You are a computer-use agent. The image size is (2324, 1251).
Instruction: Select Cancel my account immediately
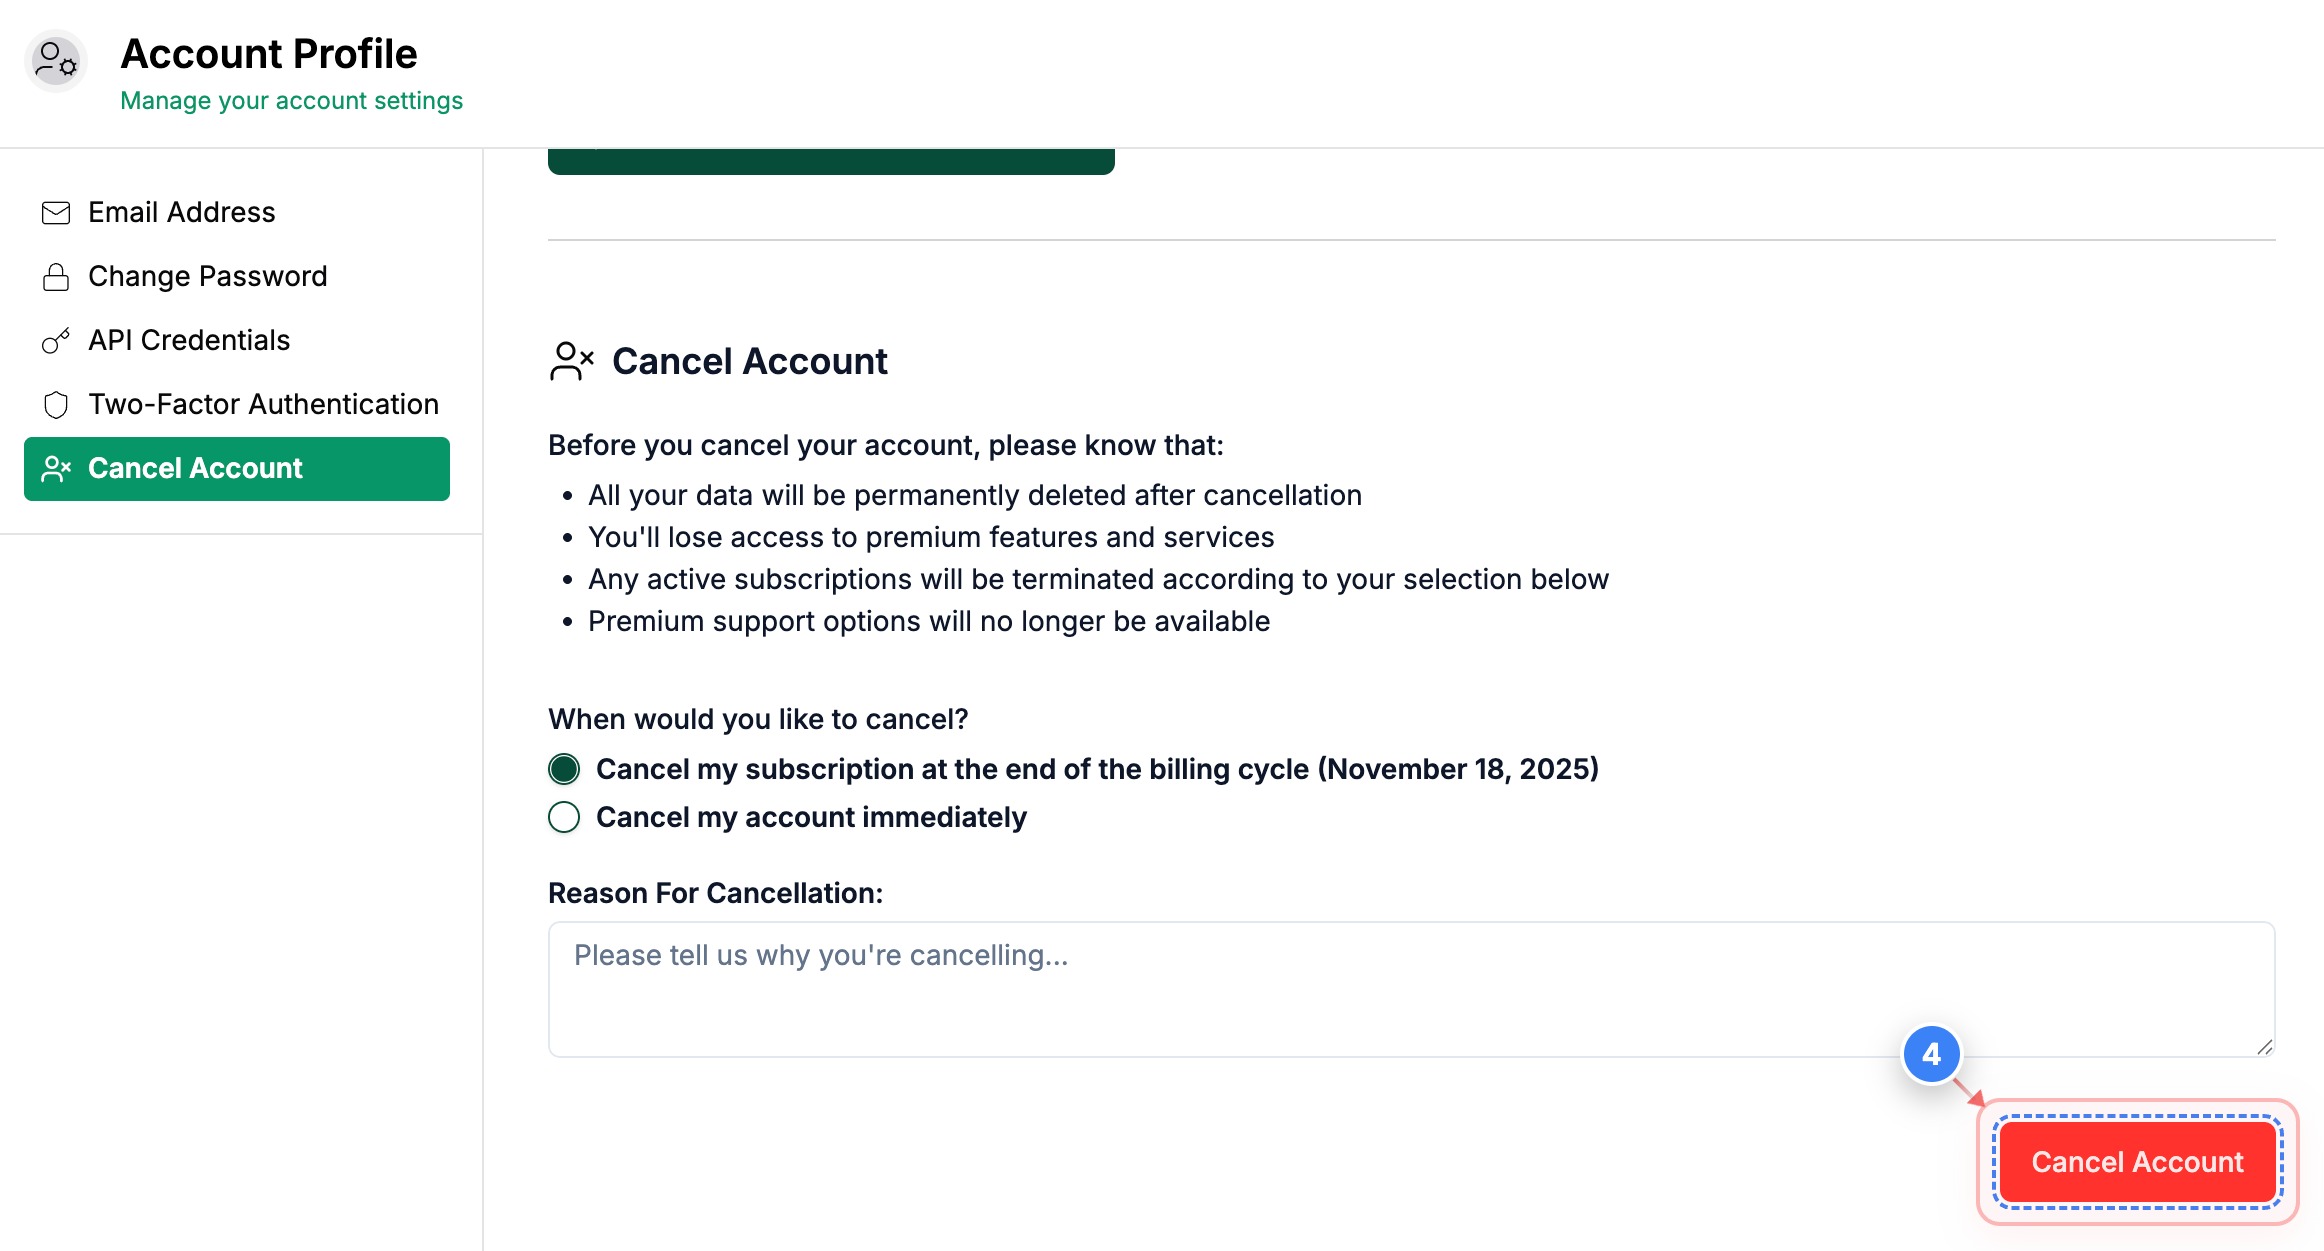point(564,817)
